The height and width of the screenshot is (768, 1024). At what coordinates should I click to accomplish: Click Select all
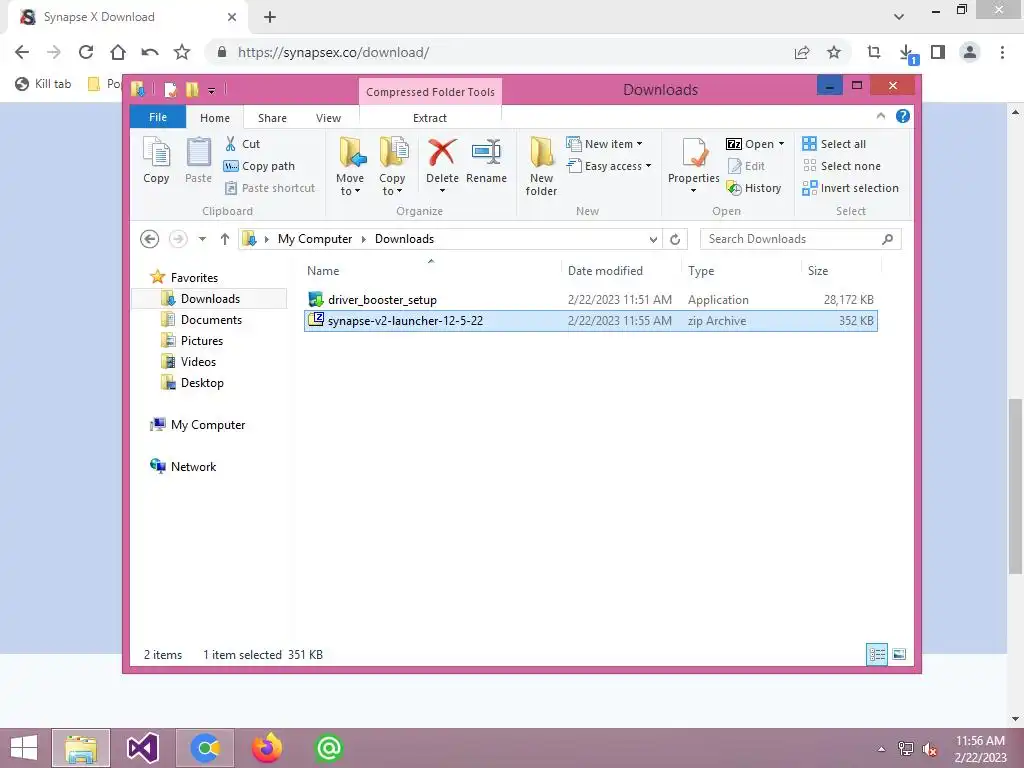[834, 144]
